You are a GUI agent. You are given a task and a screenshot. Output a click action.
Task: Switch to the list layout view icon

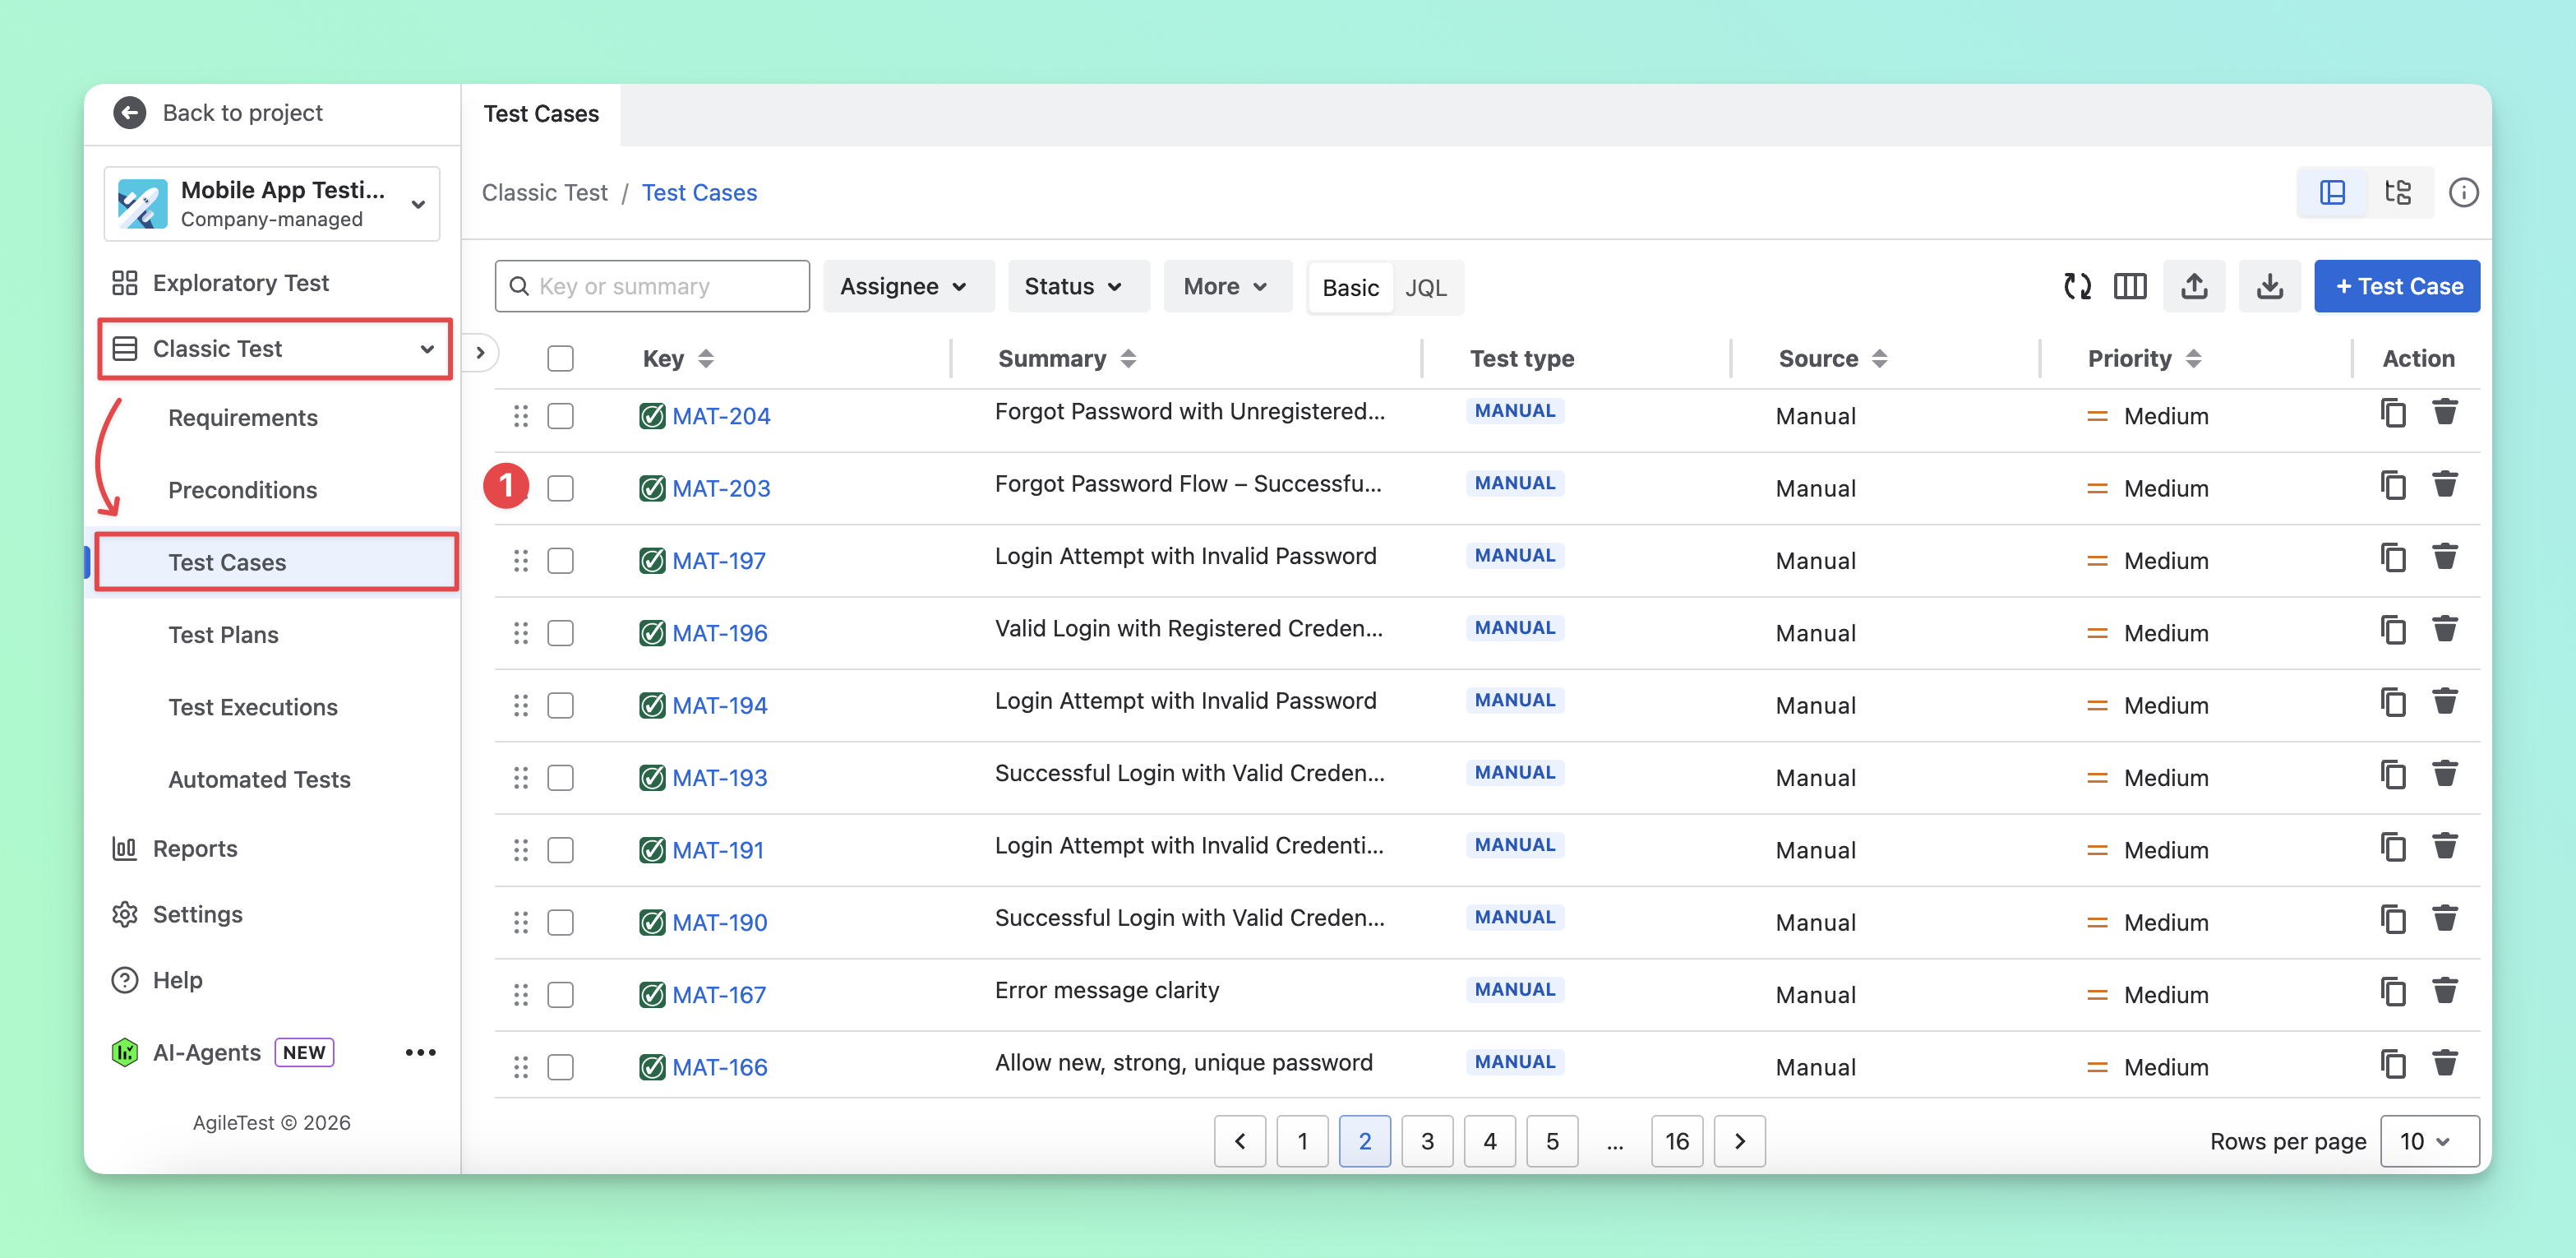click(2332, 192)
